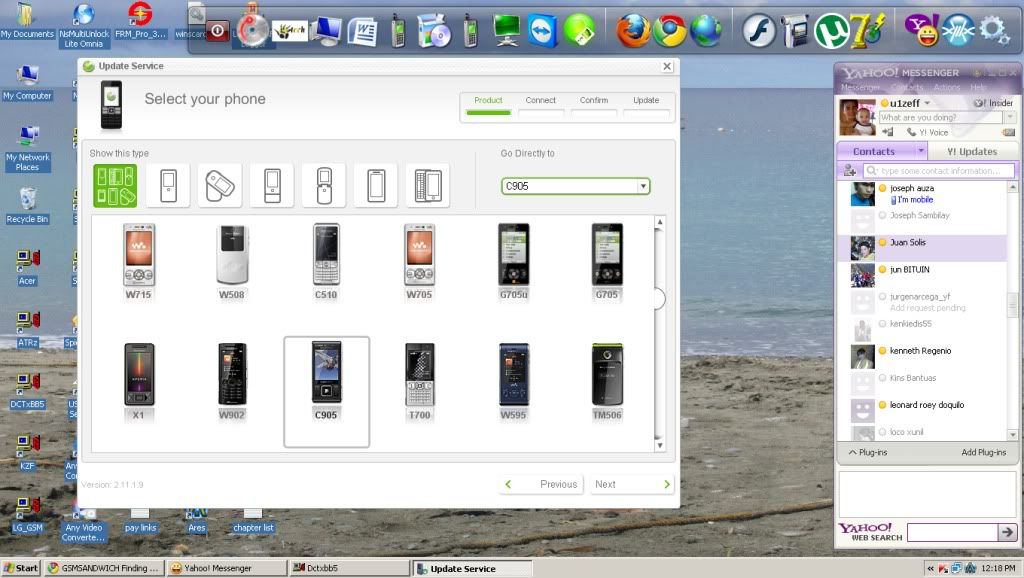
Task: Open the Contacts tab dropdown arrow
Action: [920, 151]
